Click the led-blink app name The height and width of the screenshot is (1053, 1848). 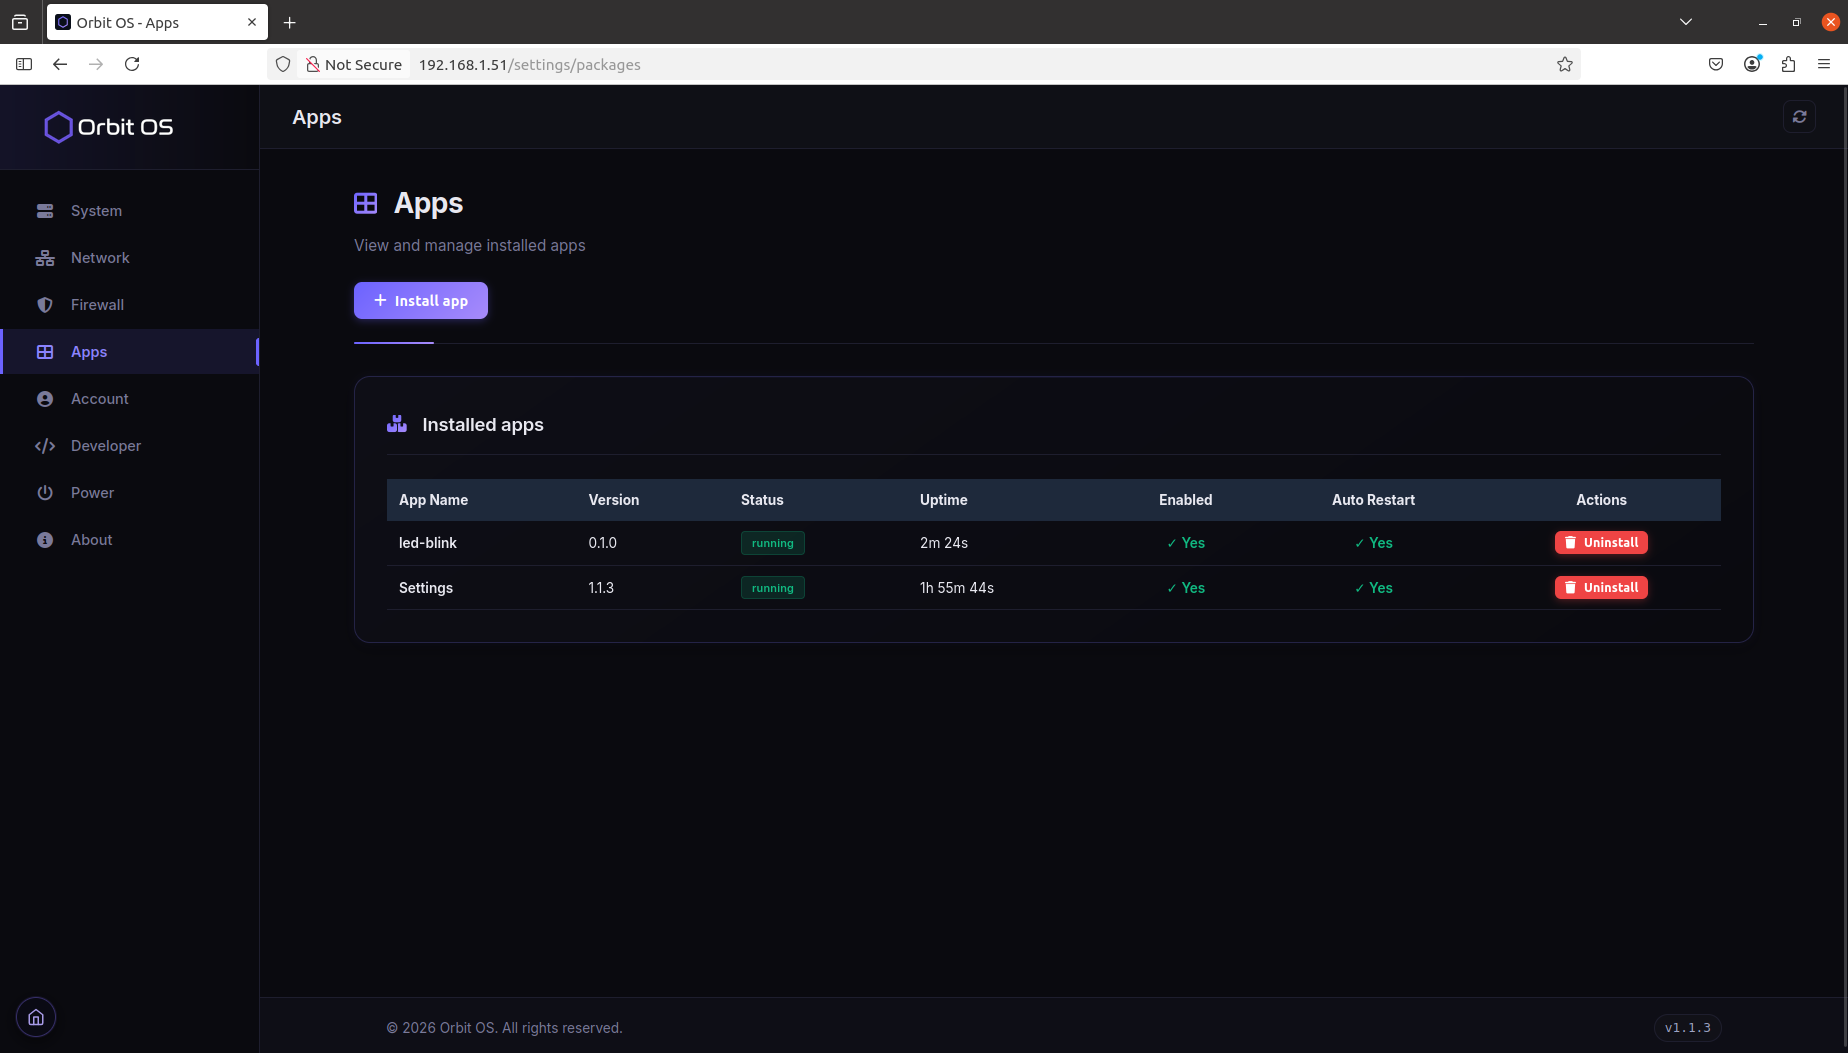(x=428, y=543)
